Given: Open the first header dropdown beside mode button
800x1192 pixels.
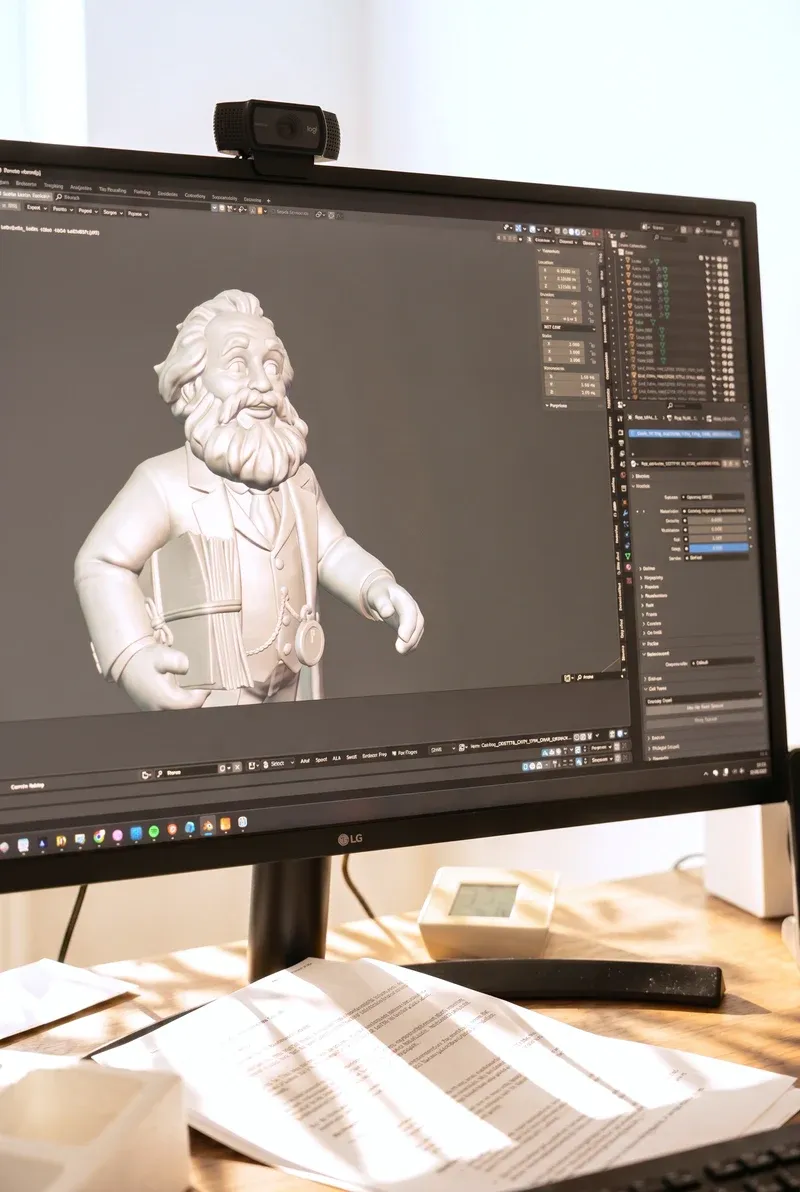Looking at the screenshot, I should 36,208.
